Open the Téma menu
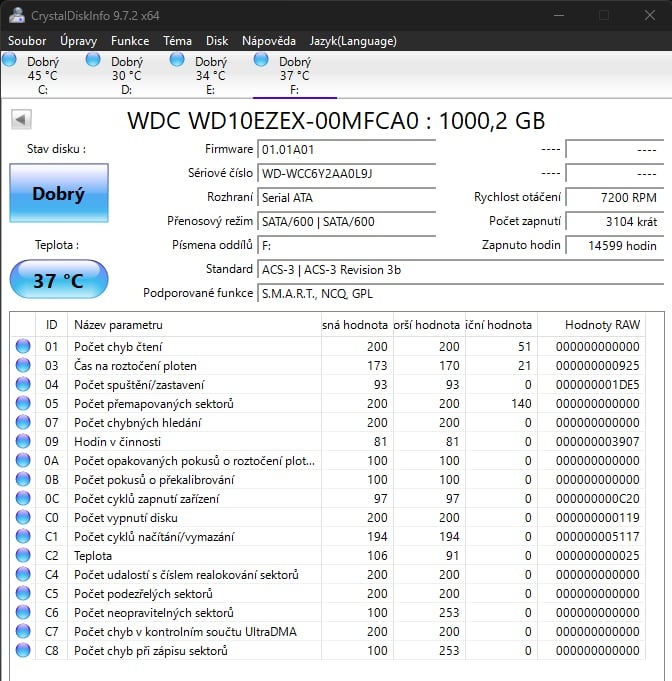 point(177,41)
